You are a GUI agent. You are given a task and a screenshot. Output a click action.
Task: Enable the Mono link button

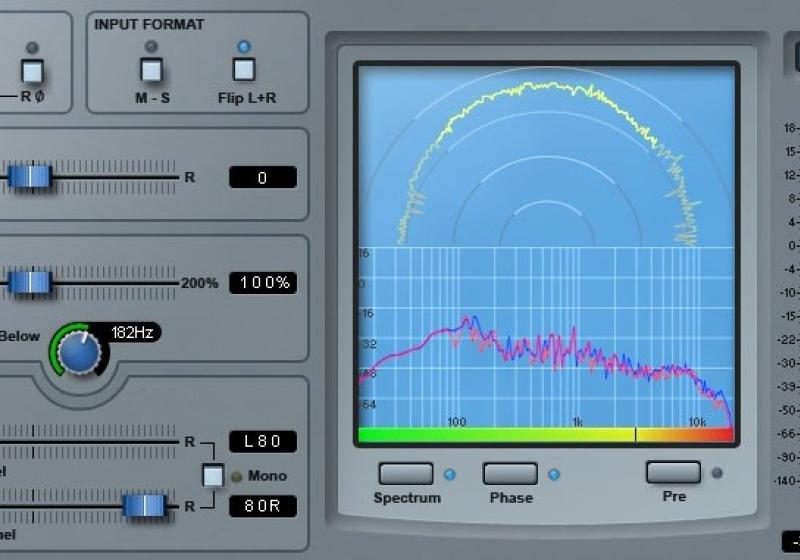click(x=213, y=476)
